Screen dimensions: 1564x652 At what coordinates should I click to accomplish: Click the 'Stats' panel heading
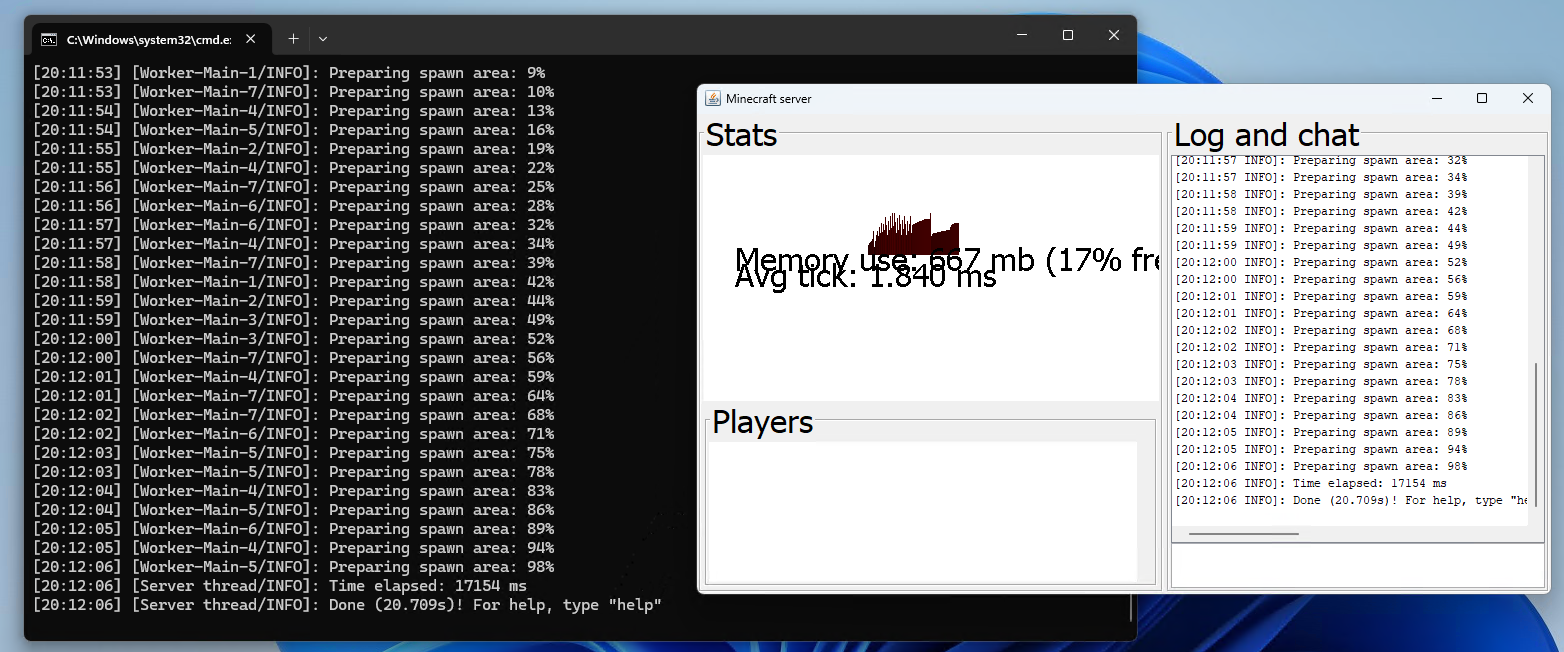click(x=741, y=135)
